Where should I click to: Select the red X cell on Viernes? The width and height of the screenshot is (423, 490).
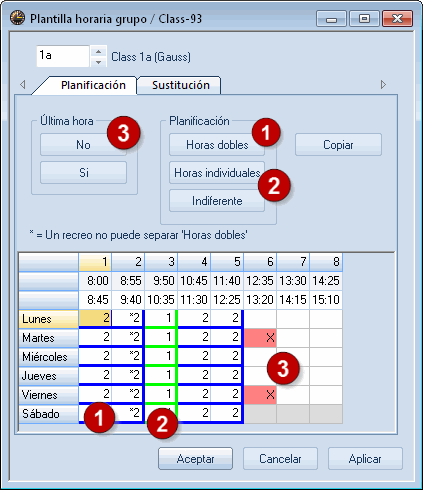(260, 395)
